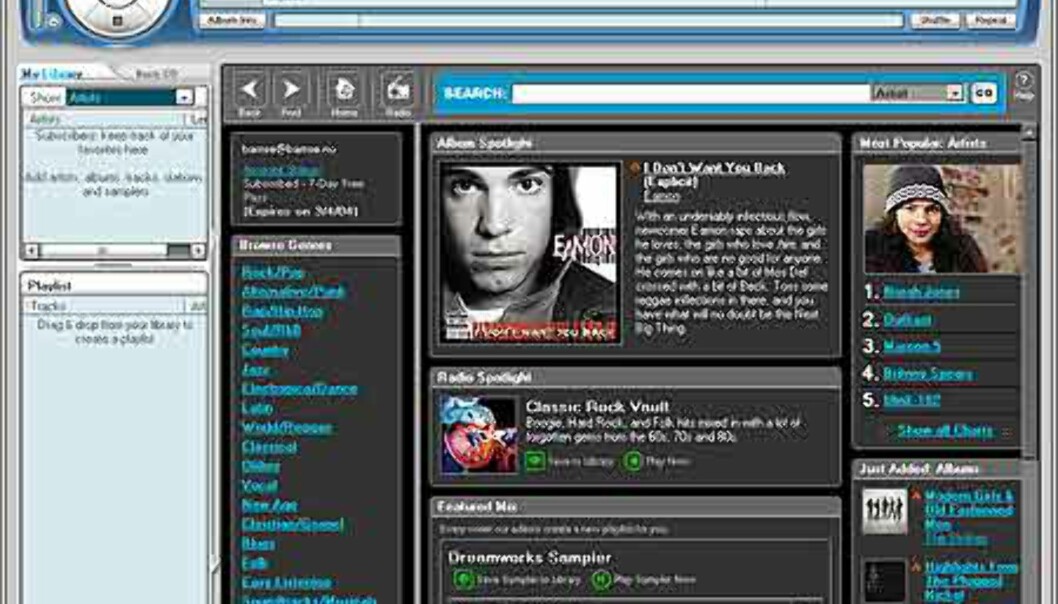
Task: Open the Most Popular Artists photo
Action: click(x=941, y=219)
